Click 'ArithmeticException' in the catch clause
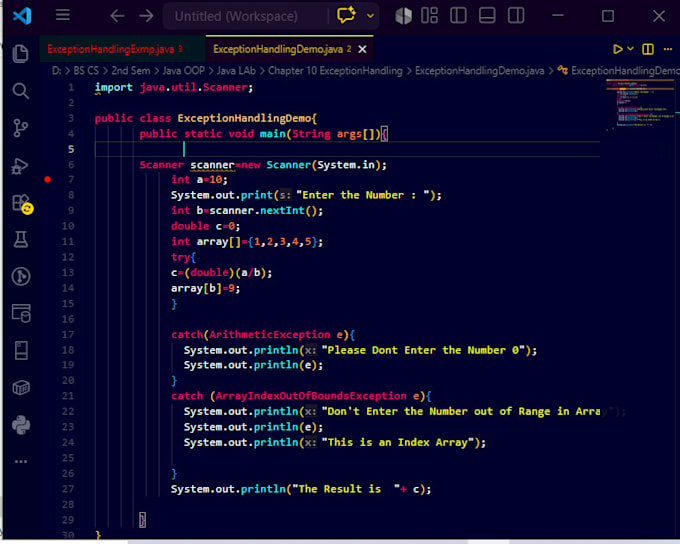 tap(270, 334)
